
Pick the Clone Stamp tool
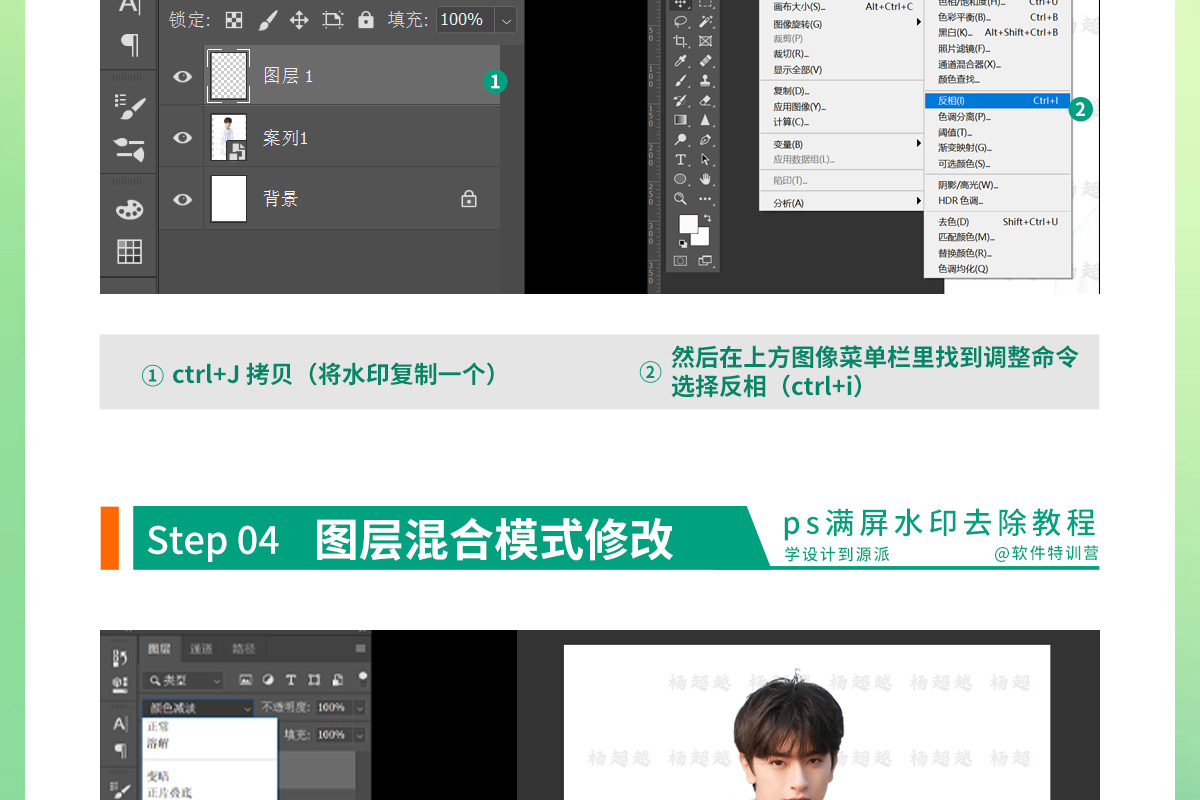point(705,80)
